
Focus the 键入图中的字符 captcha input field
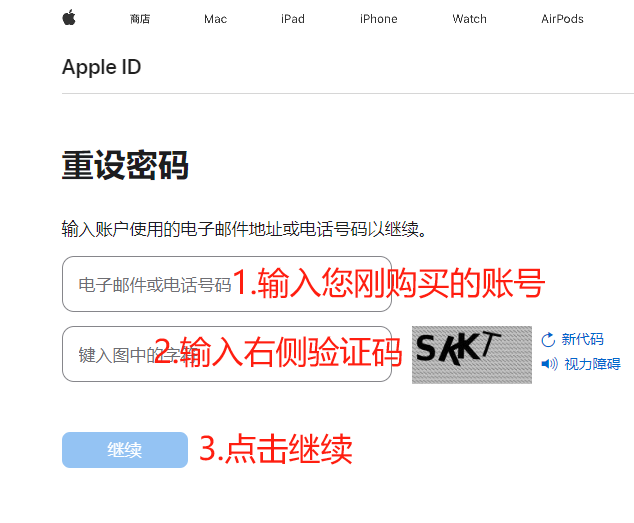point(227,354)
